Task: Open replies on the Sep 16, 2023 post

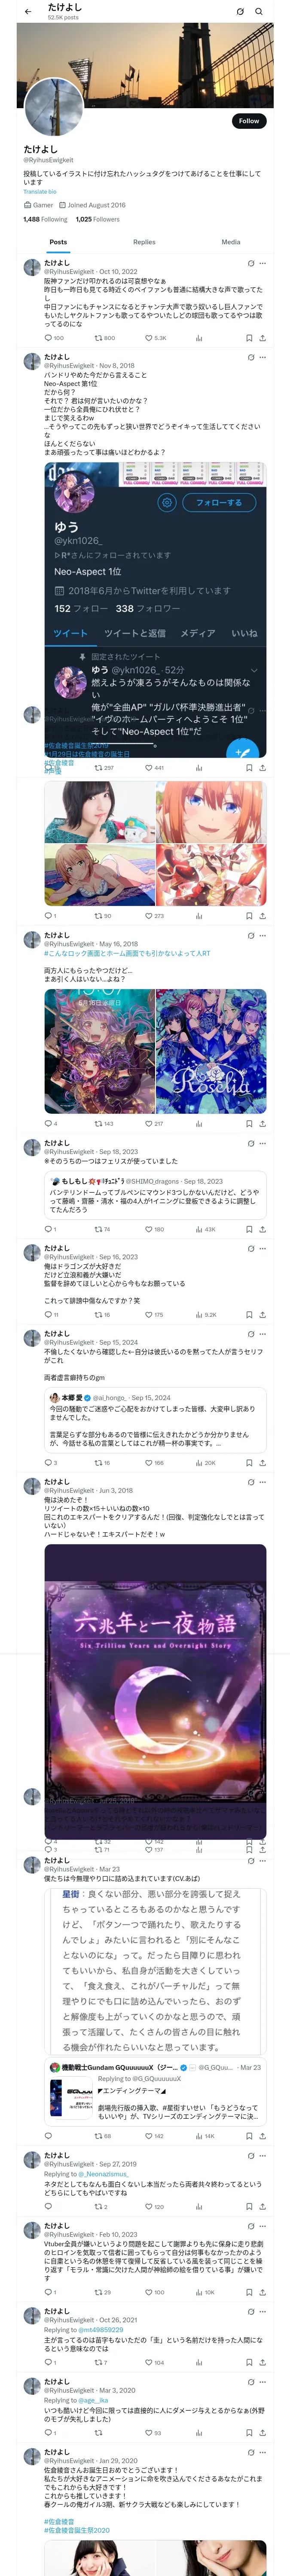Action: pyautogui.click(x=48, y=1315)
